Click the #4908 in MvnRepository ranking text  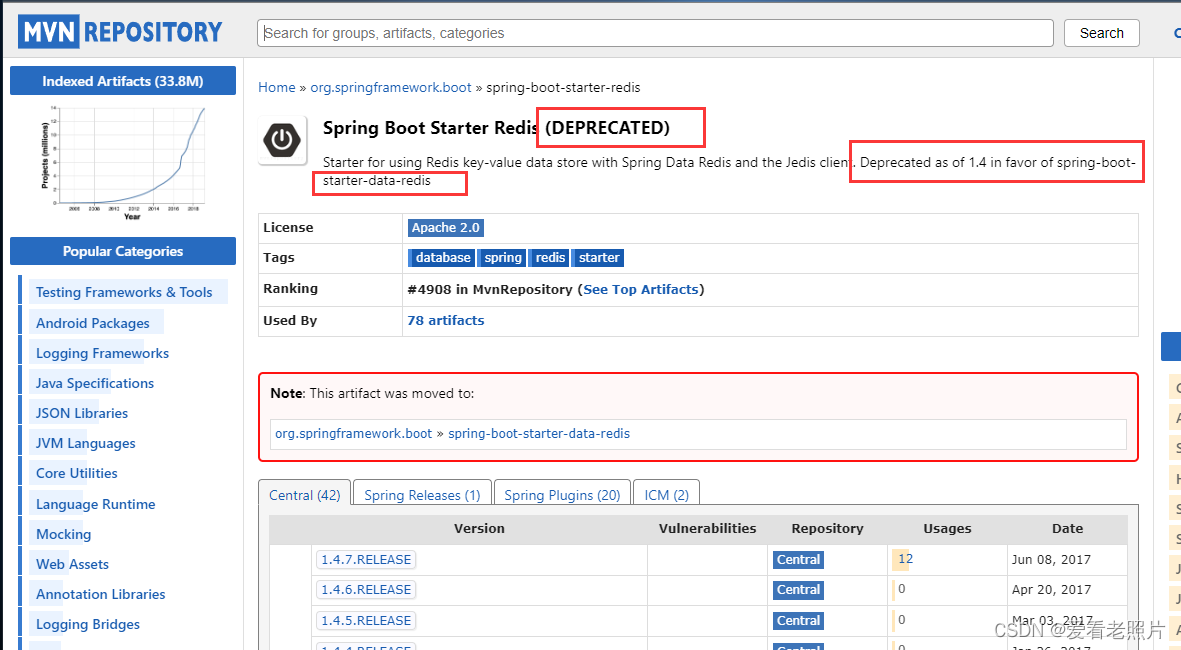coord(490,289)
